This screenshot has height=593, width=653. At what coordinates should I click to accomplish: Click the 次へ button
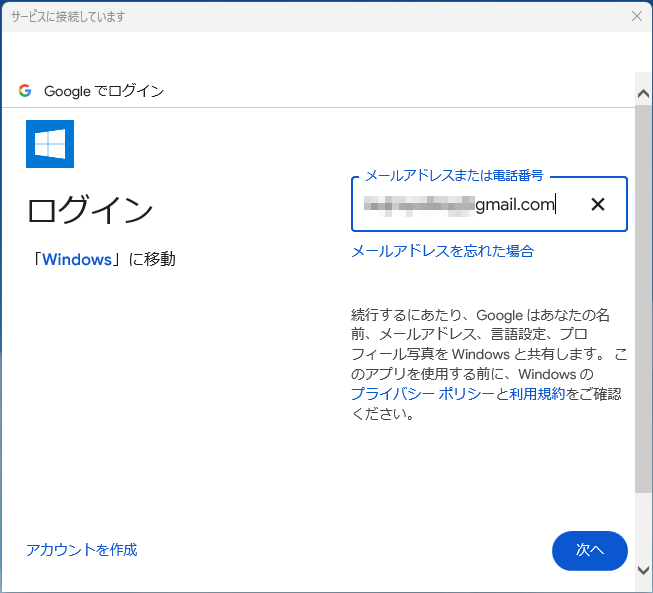590,551
